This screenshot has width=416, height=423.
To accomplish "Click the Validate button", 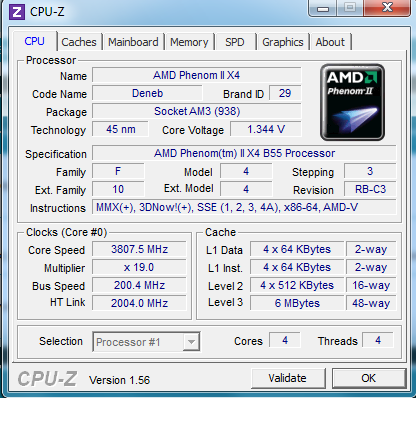I will coord(288,378).
